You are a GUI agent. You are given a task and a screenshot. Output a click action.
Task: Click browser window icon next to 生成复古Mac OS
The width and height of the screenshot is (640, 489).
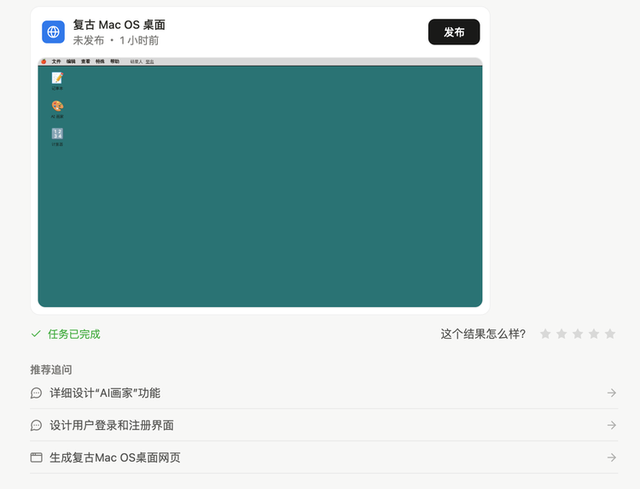pyautogui.click(x=36, y=458)
